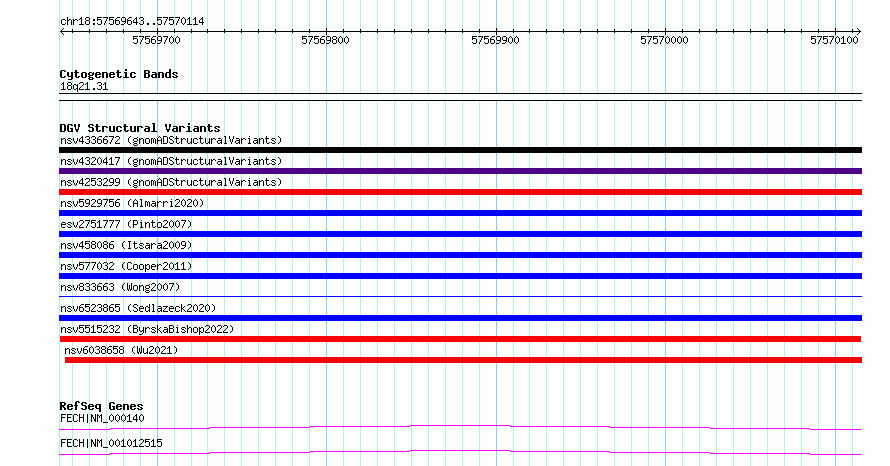Click the purple nsv4320417 variant bar
Screen dimensions: 890x466
tap(460, 171)
